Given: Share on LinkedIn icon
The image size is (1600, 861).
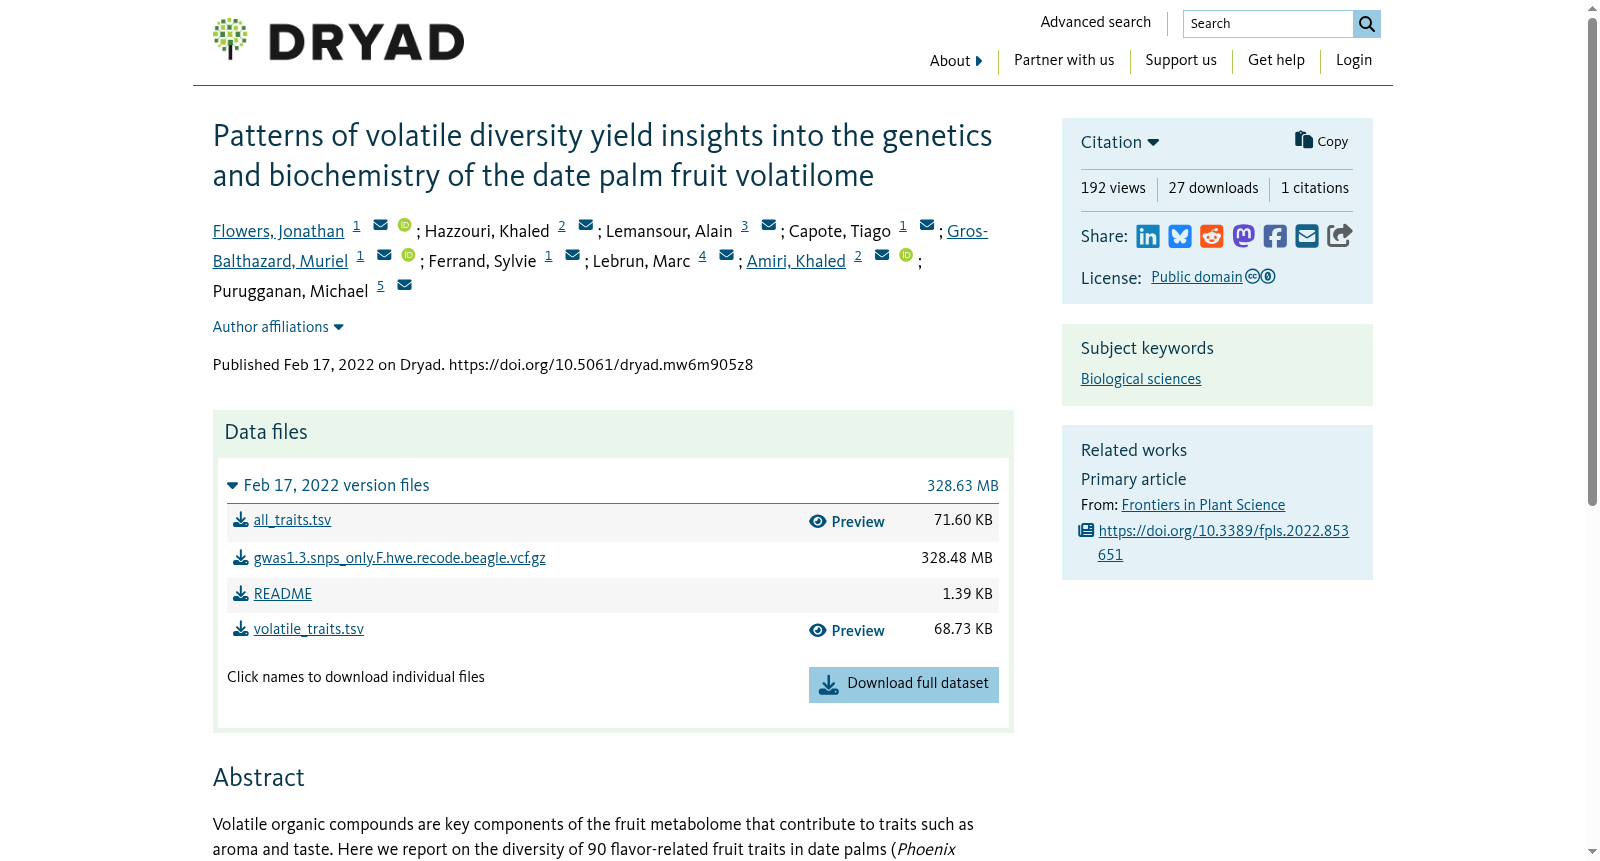Looking at the screenshot, I should coord(1148,236).
